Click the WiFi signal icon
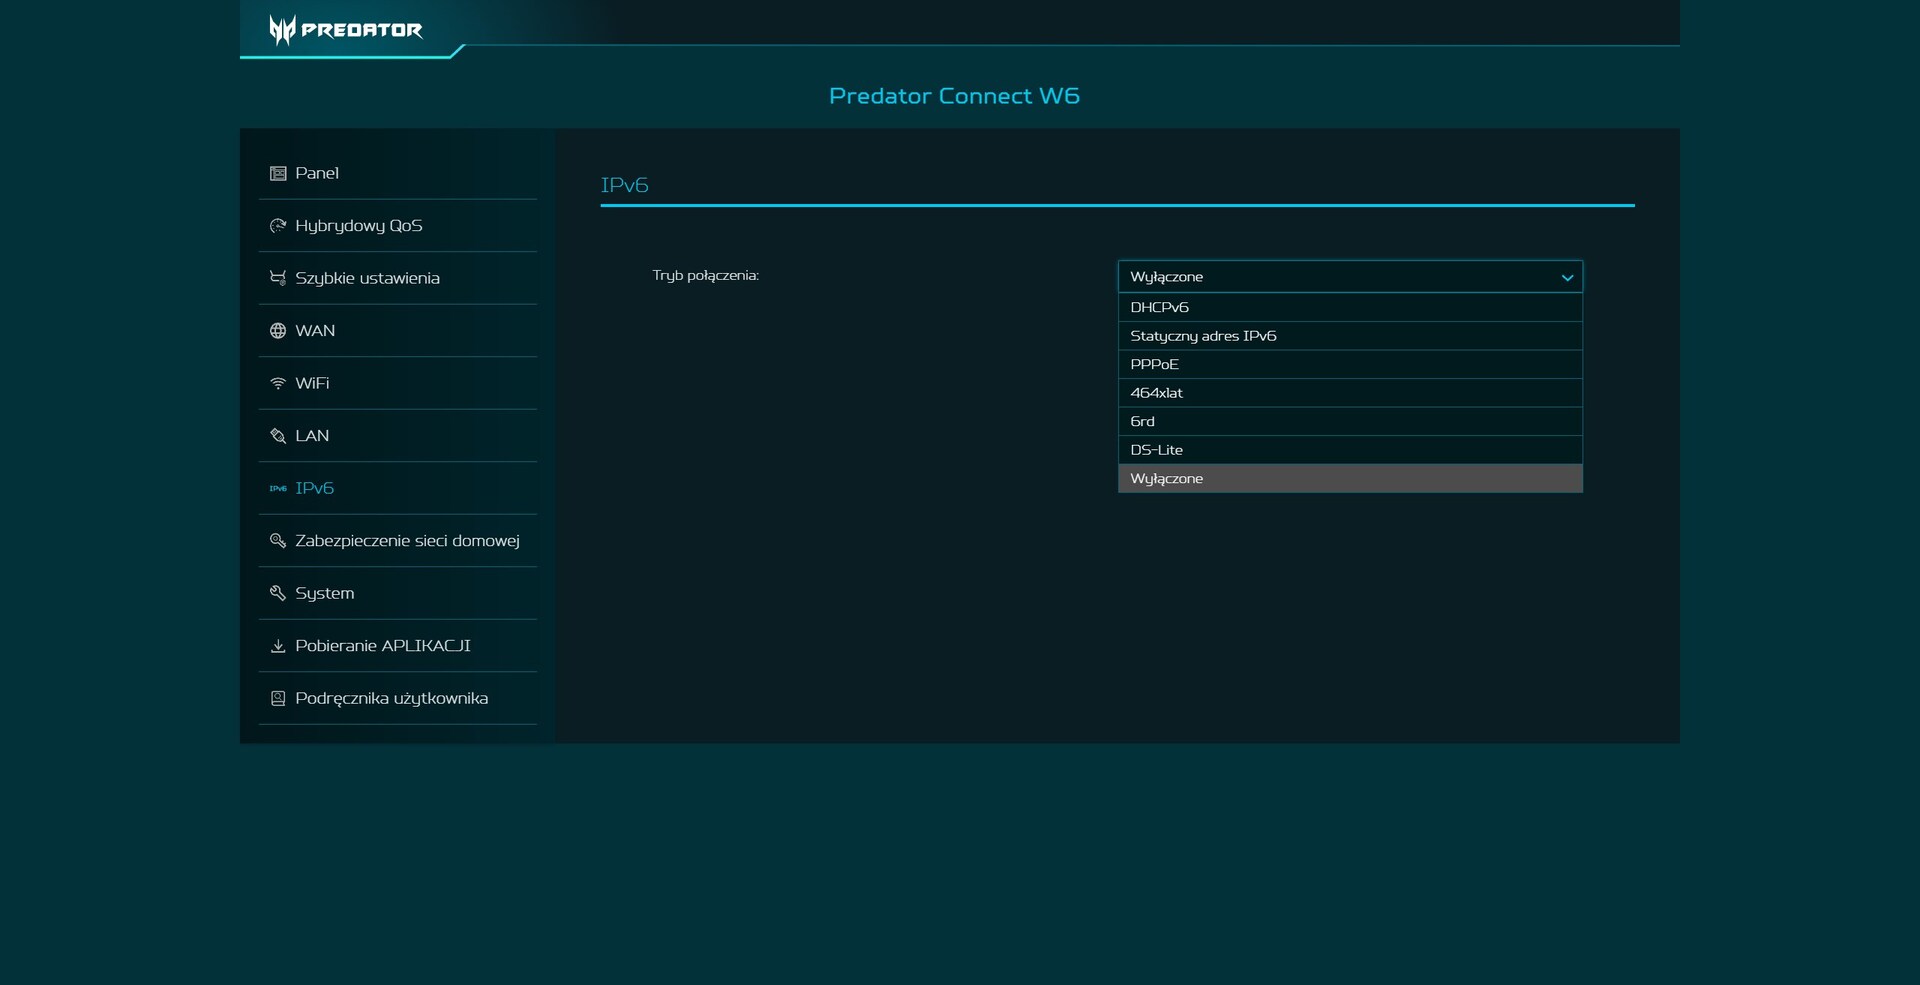1920x985 pixels. pyautogui.click(x=278, y=383)
